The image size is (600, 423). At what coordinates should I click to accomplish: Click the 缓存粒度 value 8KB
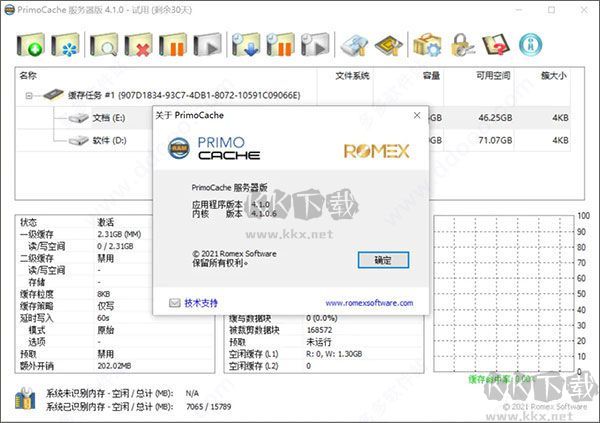(x=103, y=294)
